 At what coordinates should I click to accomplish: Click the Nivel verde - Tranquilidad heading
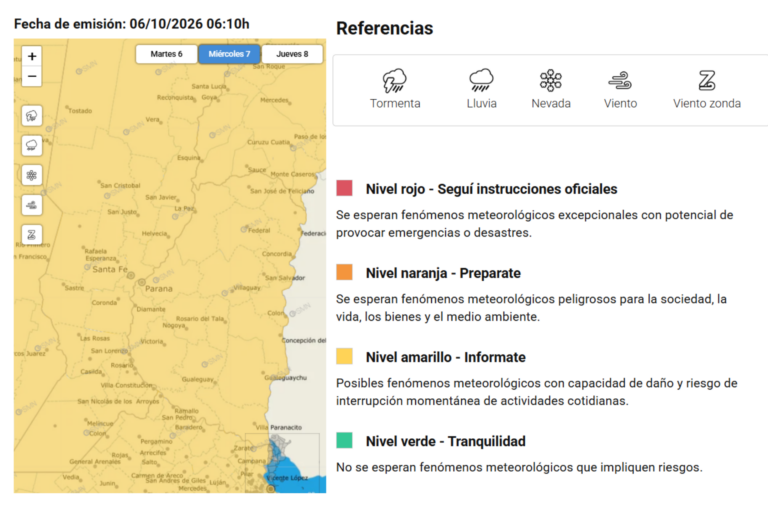[445, 441]
